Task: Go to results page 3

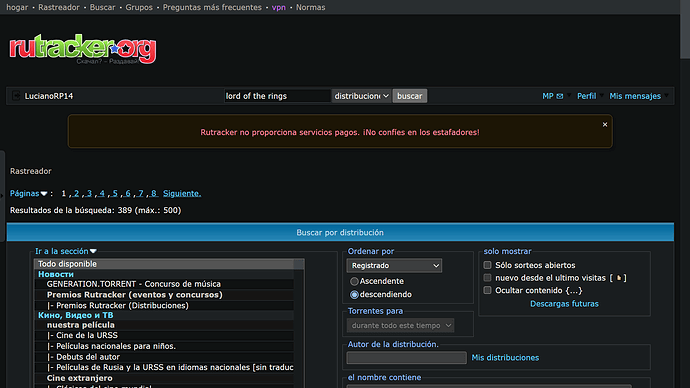Action: 89,194
